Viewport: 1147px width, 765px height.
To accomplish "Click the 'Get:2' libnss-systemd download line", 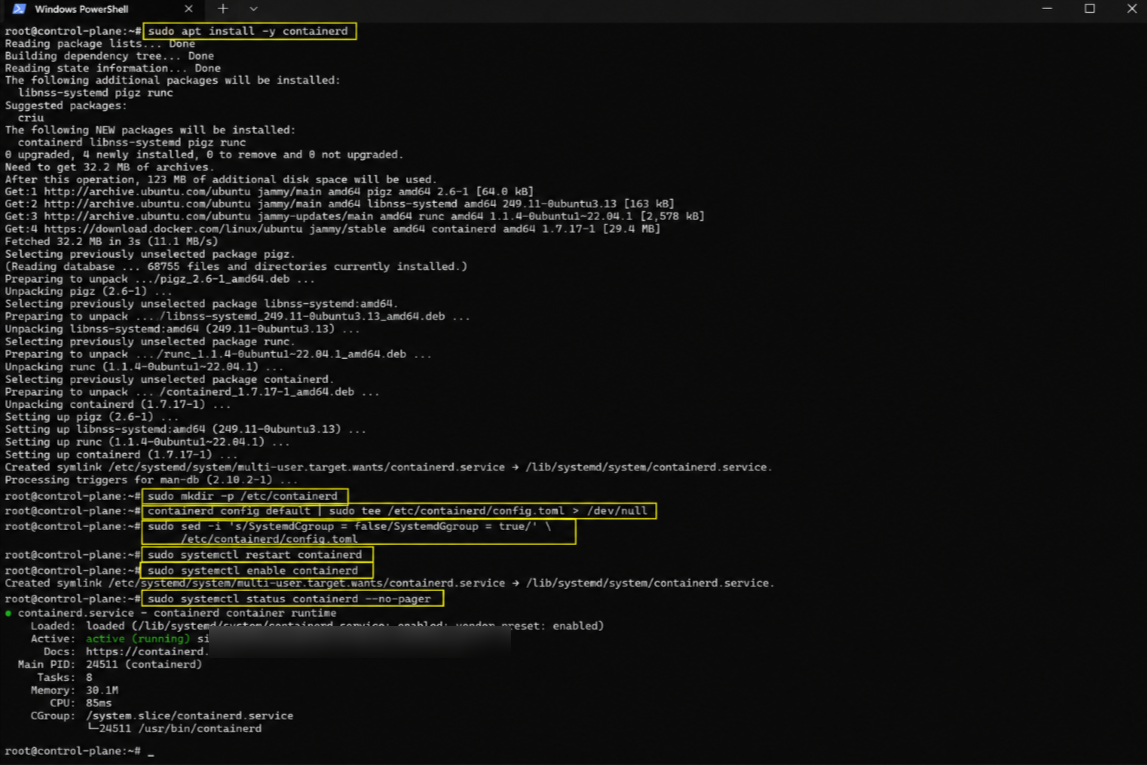I will coord(339,204).
